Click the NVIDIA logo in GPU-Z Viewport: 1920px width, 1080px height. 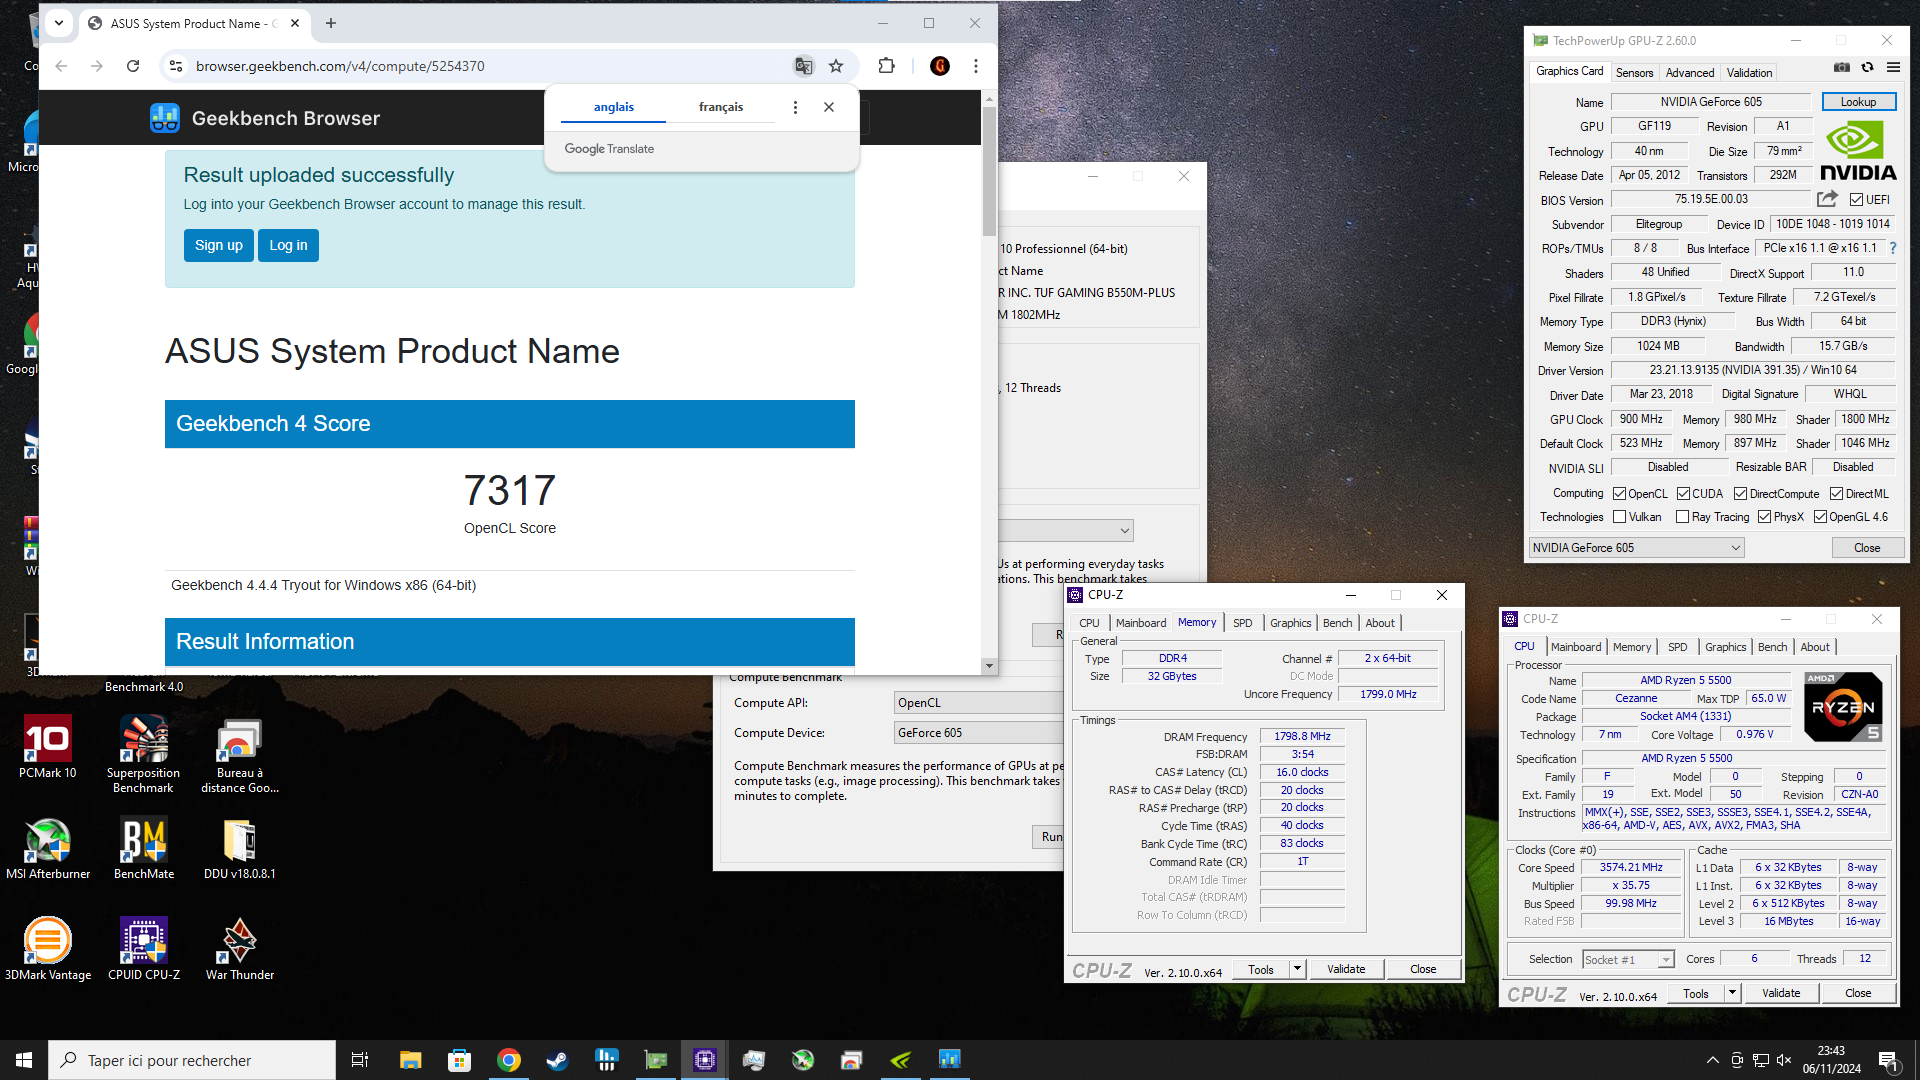1858,151
